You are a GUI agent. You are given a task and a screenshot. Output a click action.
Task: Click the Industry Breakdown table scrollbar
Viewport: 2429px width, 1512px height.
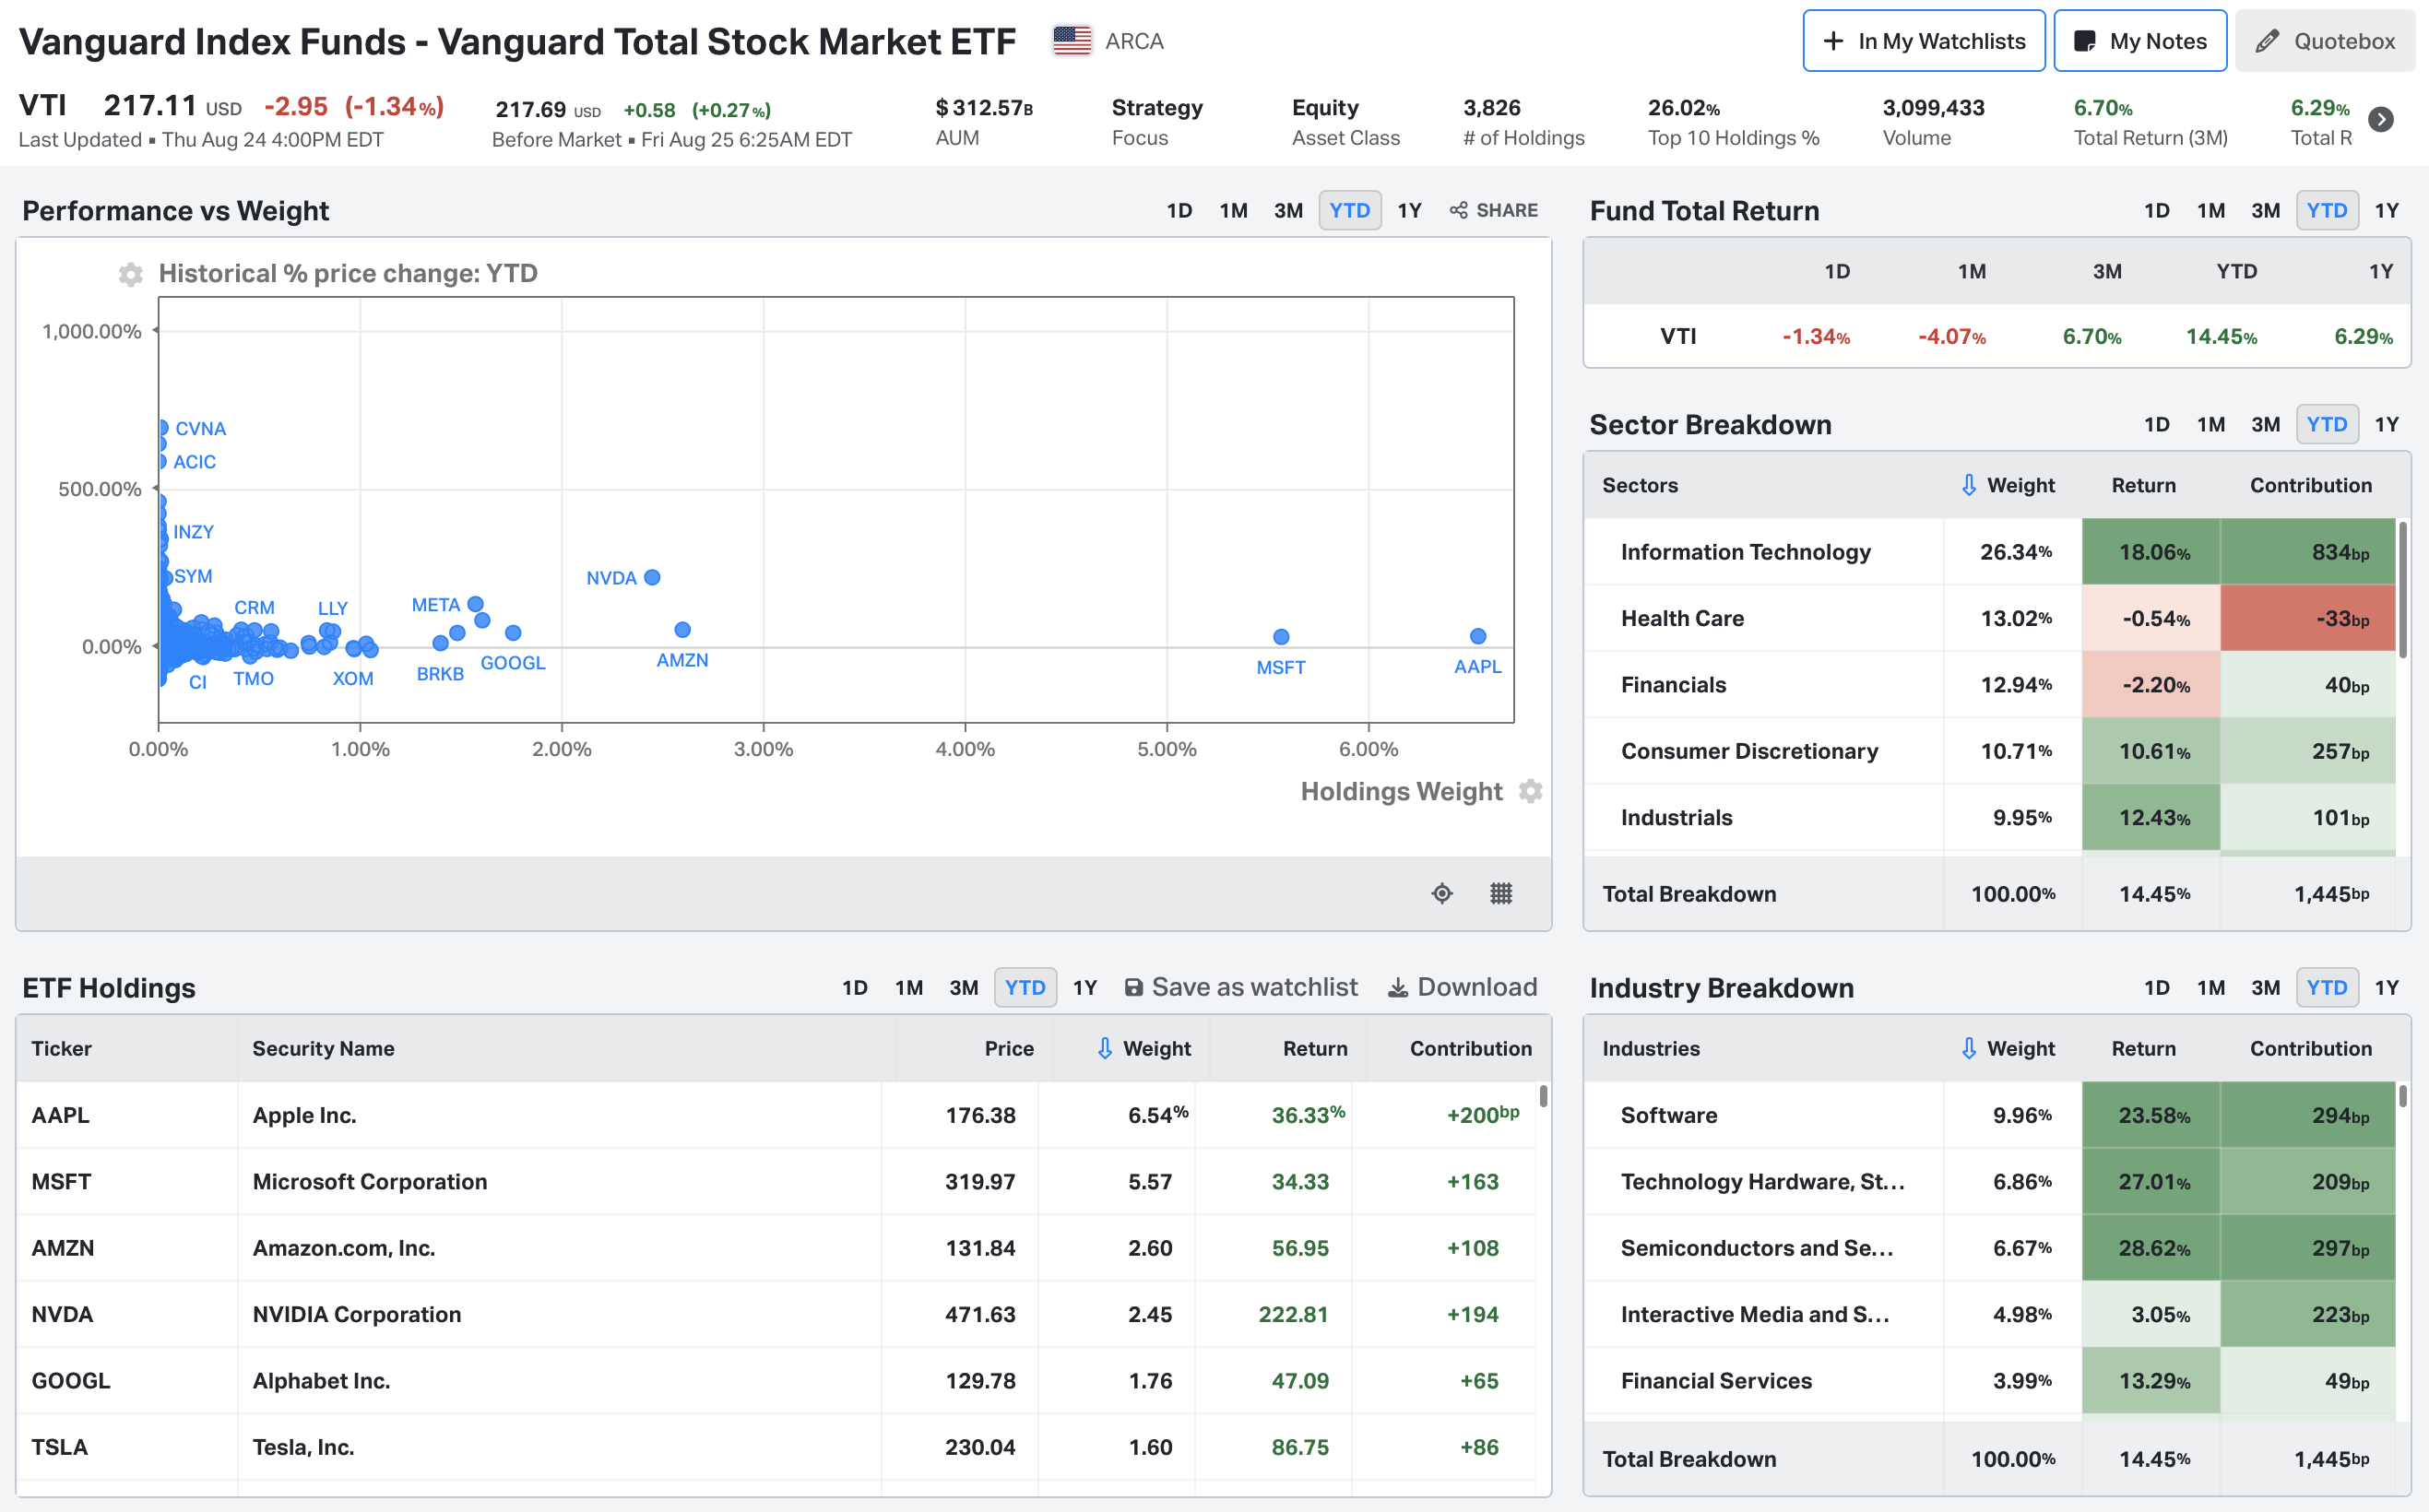[2402, 1096]
